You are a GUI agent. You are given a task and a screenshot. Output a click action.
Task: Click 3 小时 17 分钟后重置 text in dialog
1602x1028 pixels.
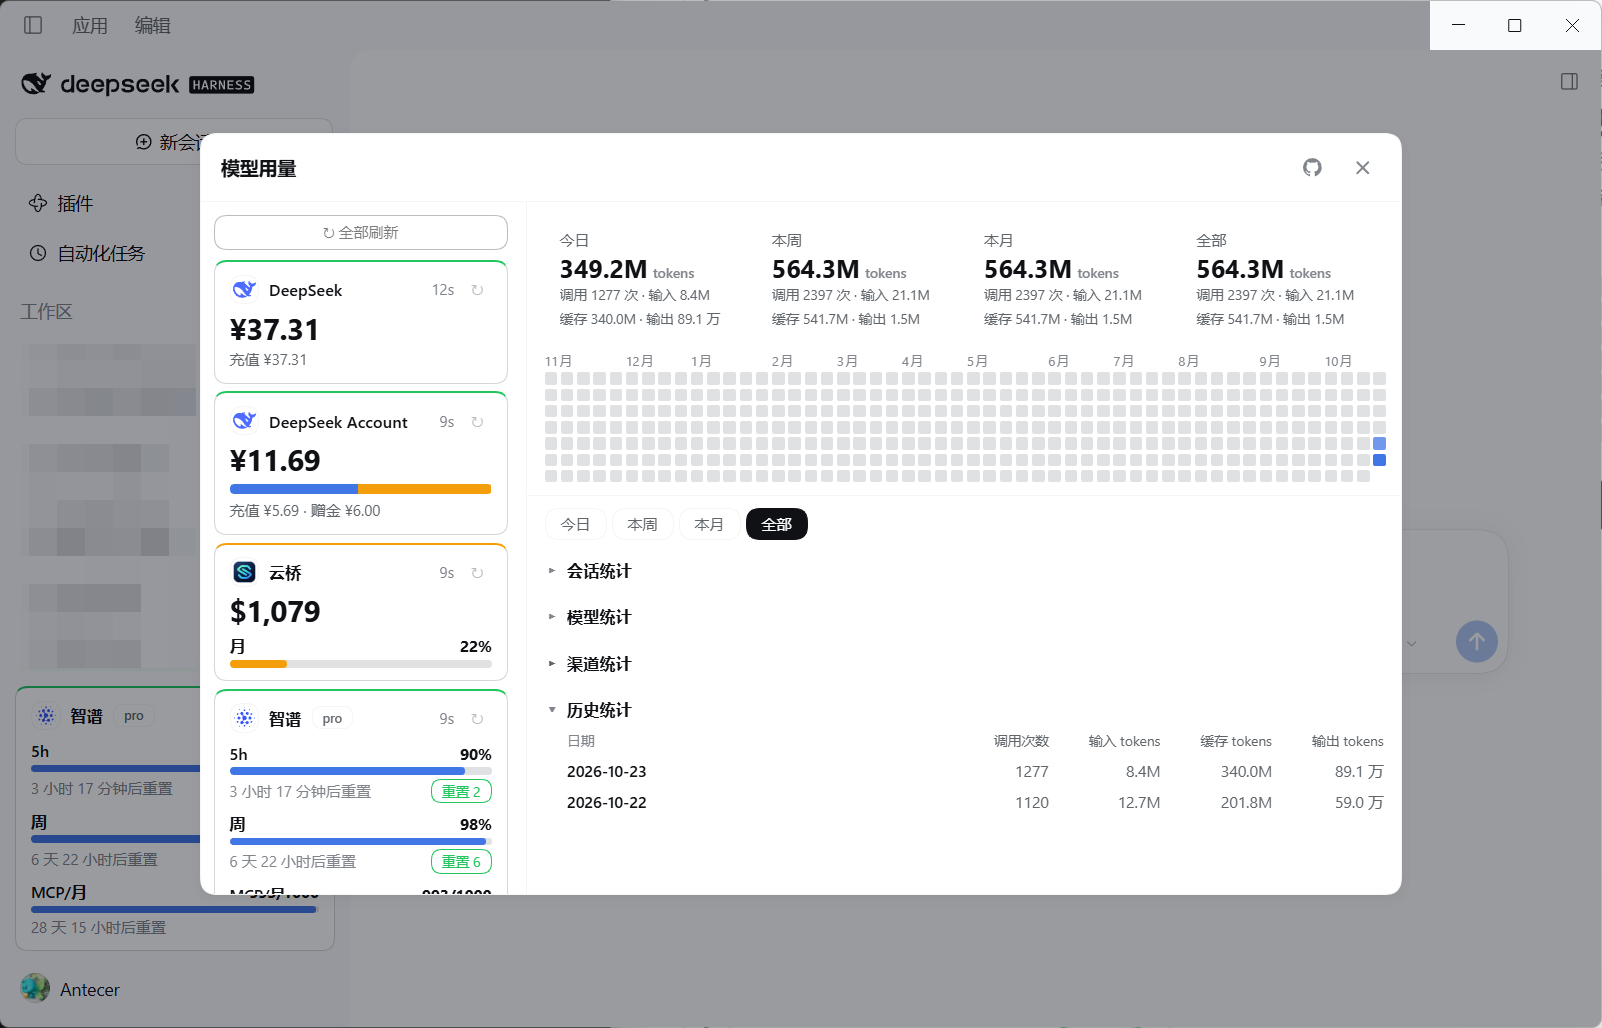click(x=300, y=792)
